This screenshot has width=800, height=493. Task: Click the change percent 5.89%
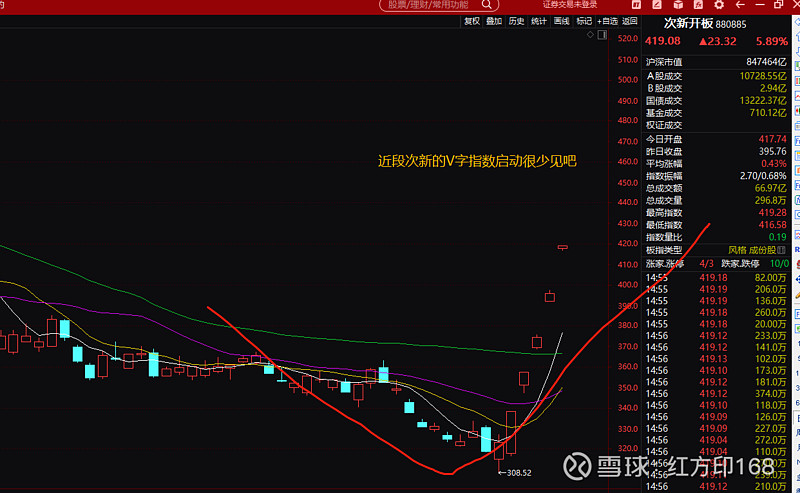click(x=772, y=41)
